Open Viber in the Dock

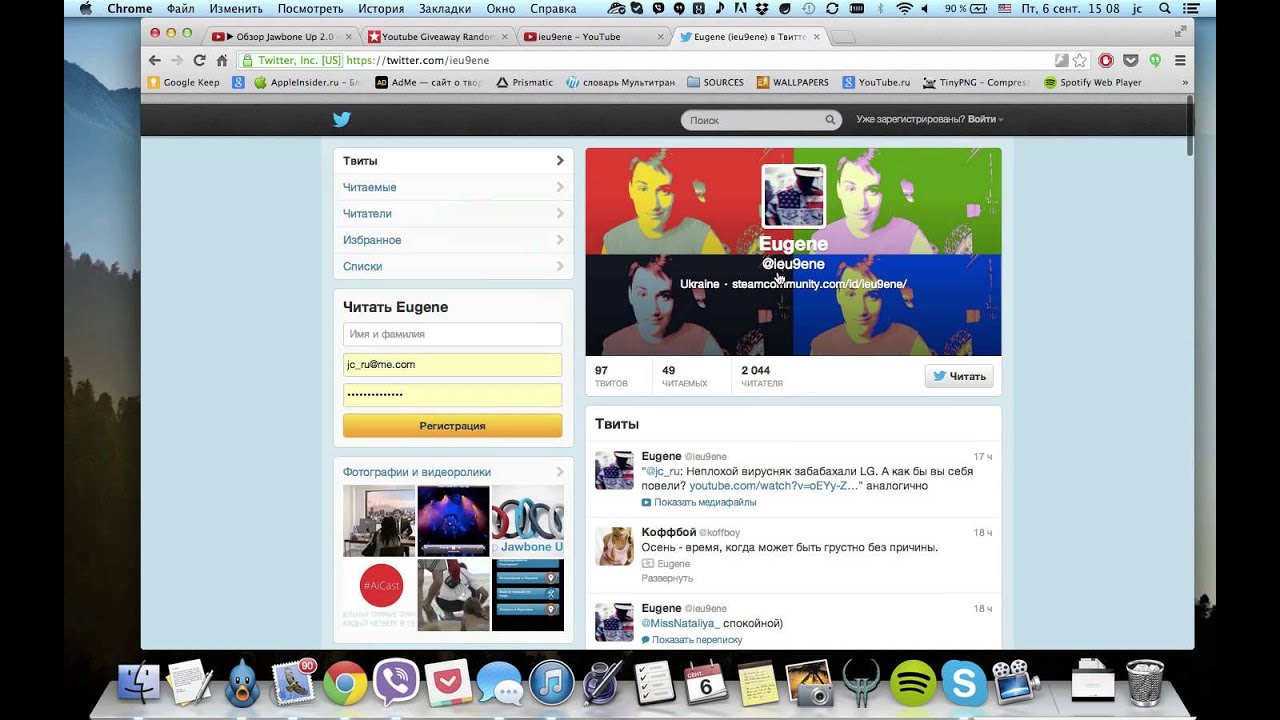point(396,683)
